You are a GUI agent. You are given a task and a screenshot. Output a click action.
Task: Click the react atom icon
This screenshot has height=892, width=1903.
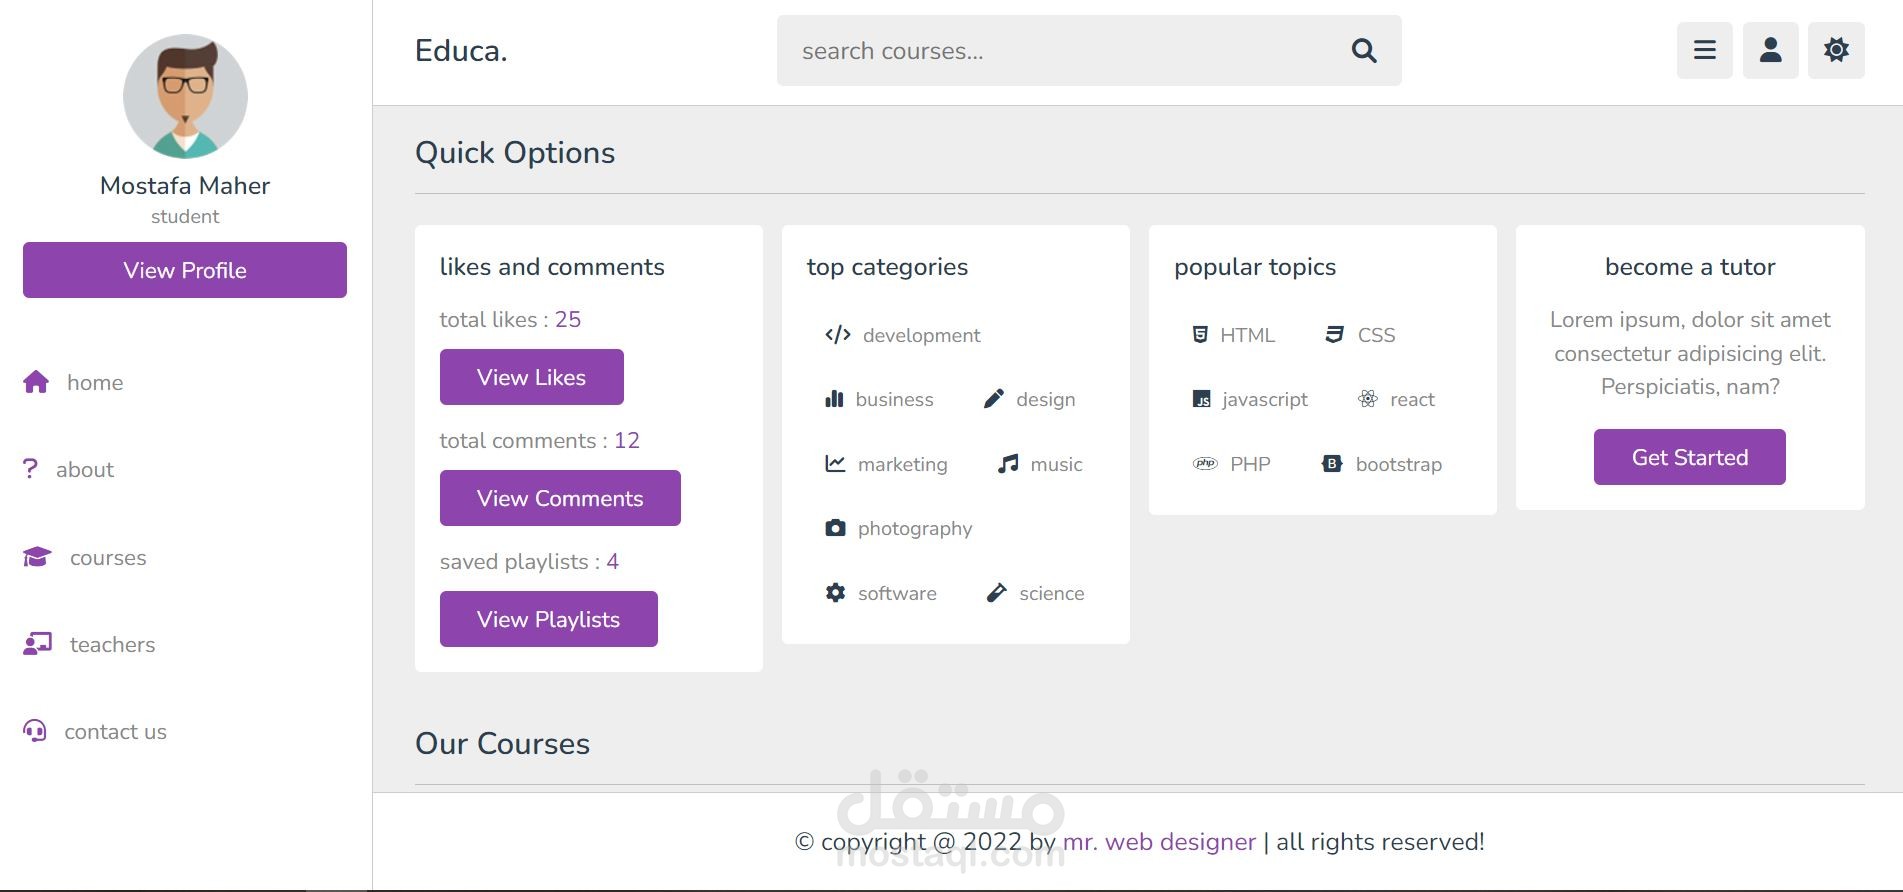[1368, 399]
